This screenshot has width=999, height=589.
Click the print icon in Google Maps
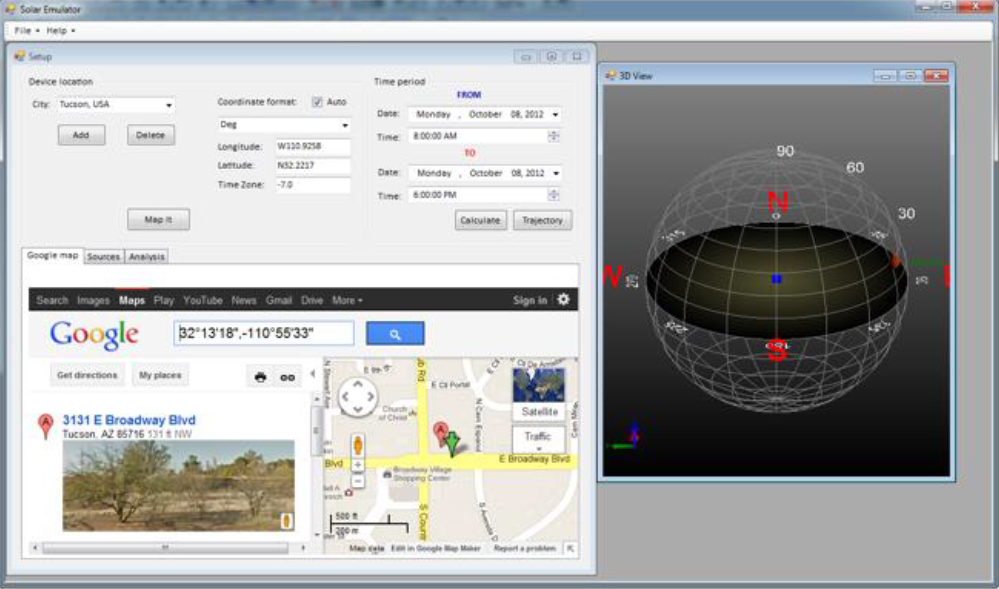click(260, 377)
